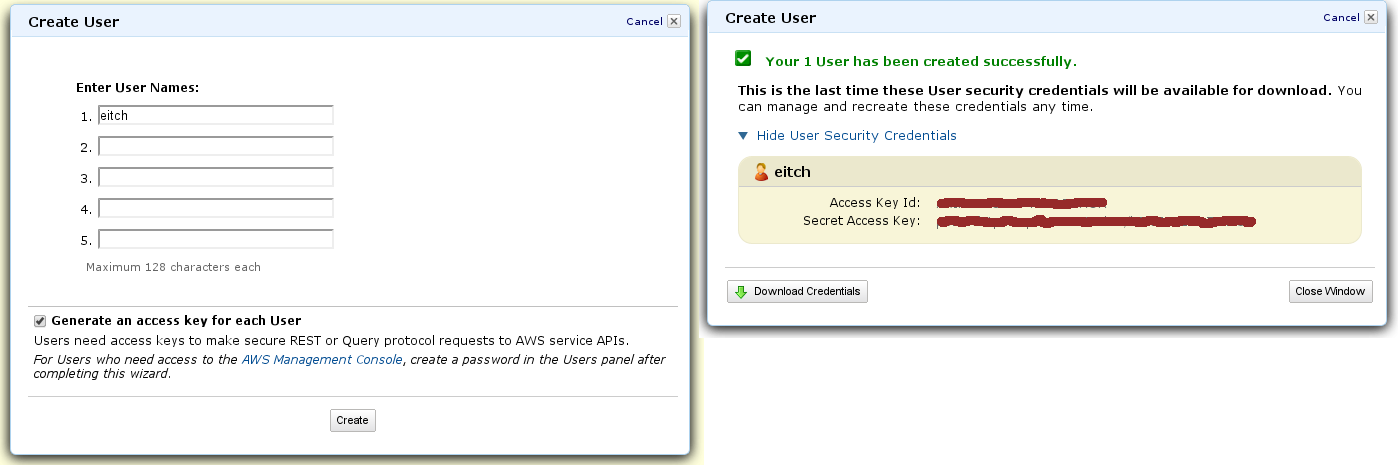Click the redacted Secret Access Key value
This screenshot has height=471, width=1398.
click(x=1096, y=221)
